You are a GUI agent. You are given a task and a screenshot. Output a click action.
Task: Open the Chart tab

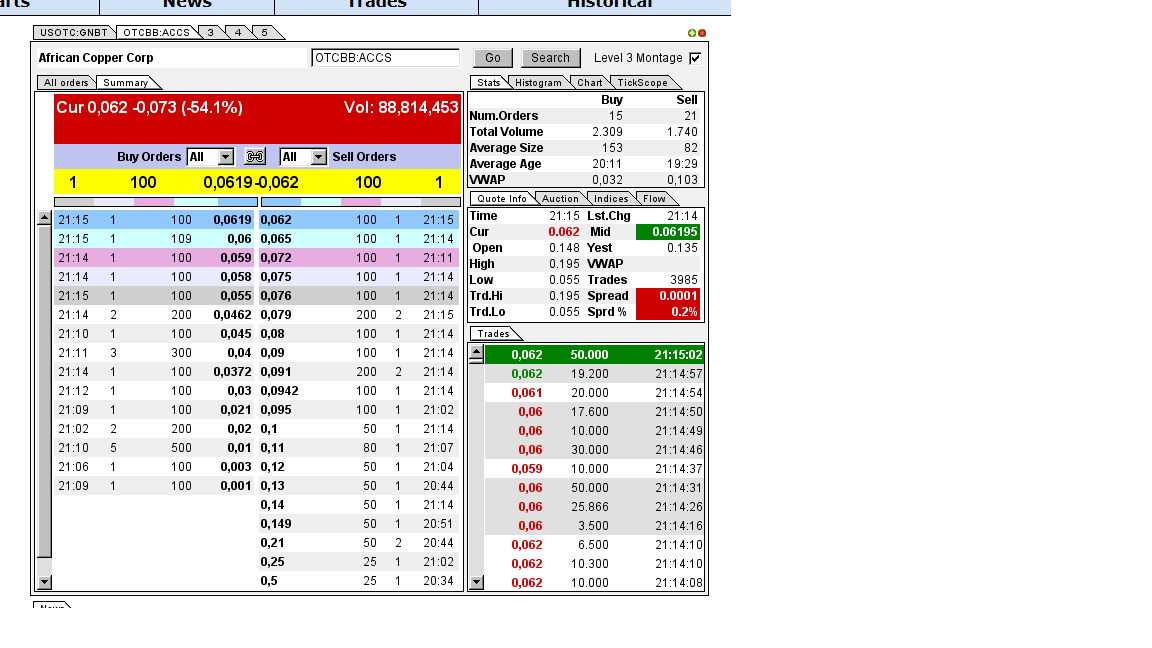pos(590,82)
